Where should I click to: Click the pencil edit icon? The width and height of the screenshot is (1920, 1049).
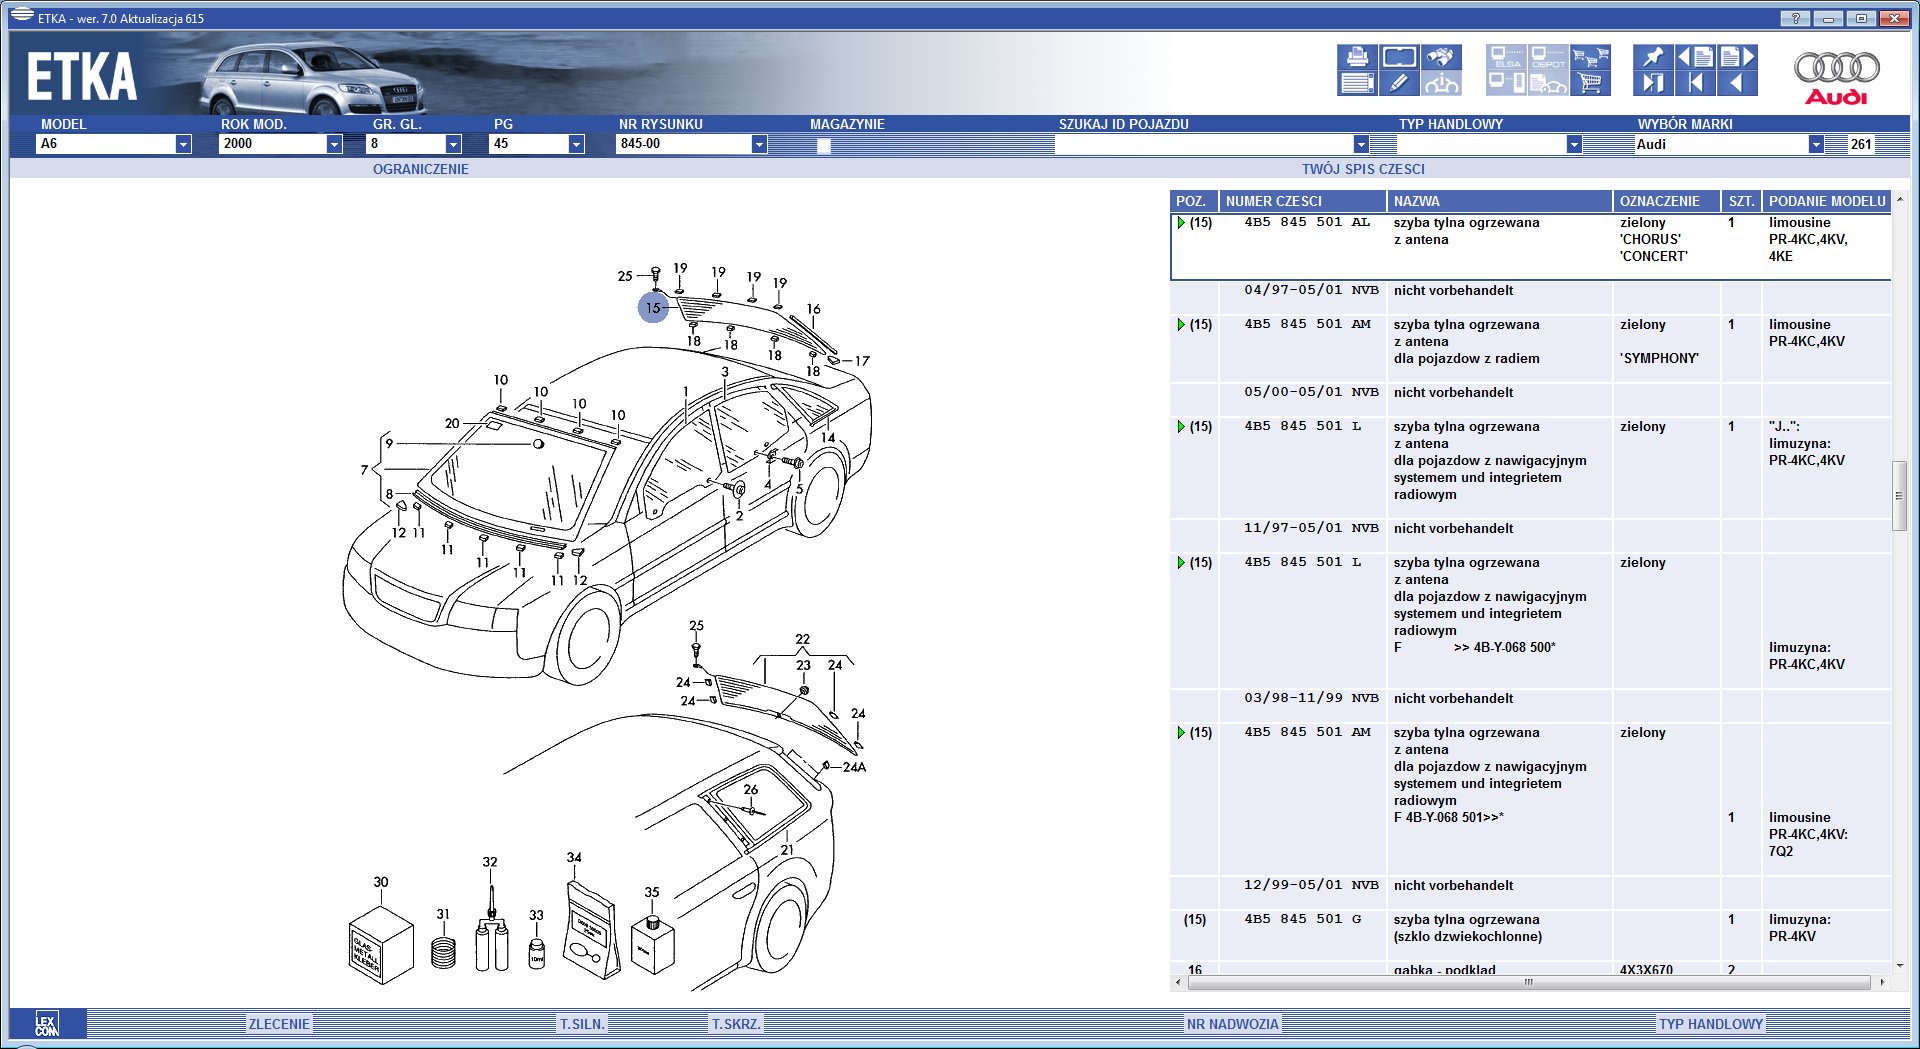click(1398, 83)
